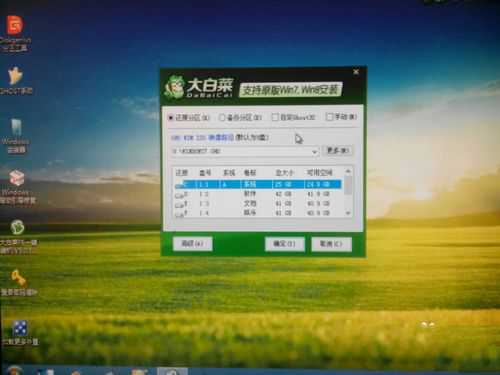Select the restore partition radio button
500x375 pixels.
(x=171, y=118)
